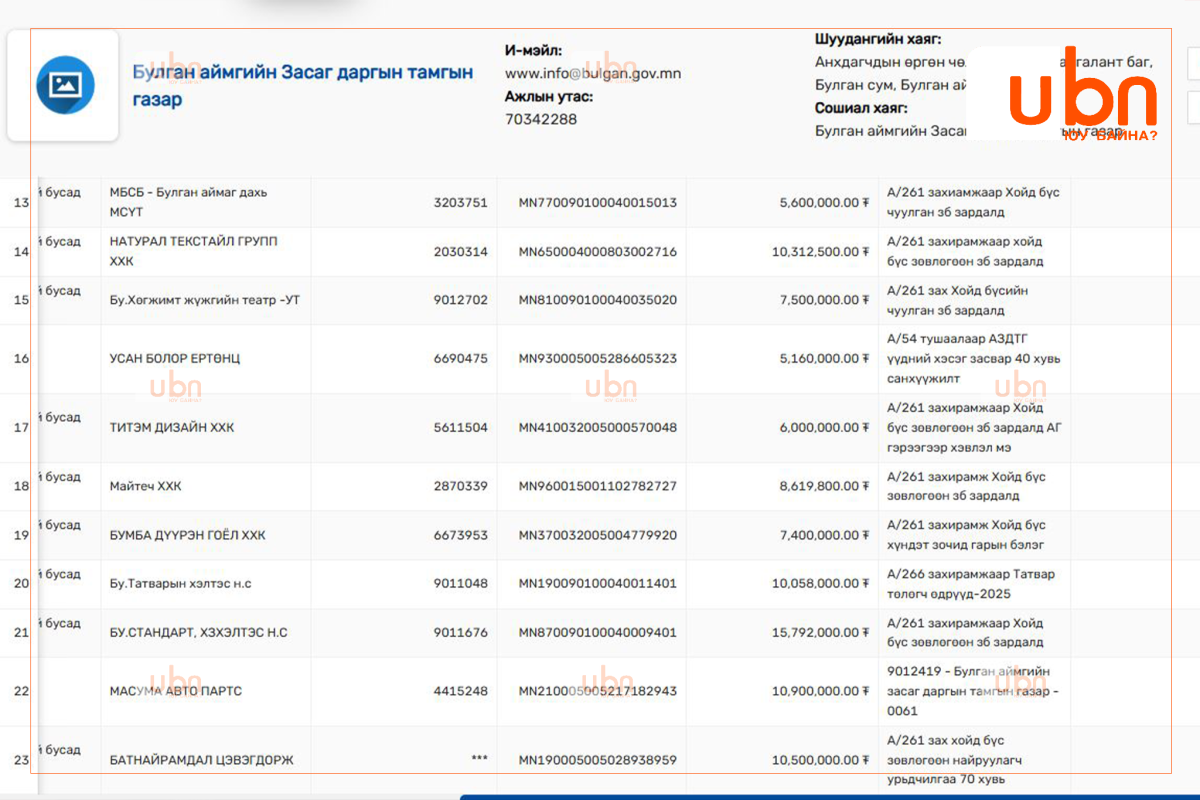Click the organization image placeholder icon
This screenshot has height=800, width=1200.
(x=65, y=85)
